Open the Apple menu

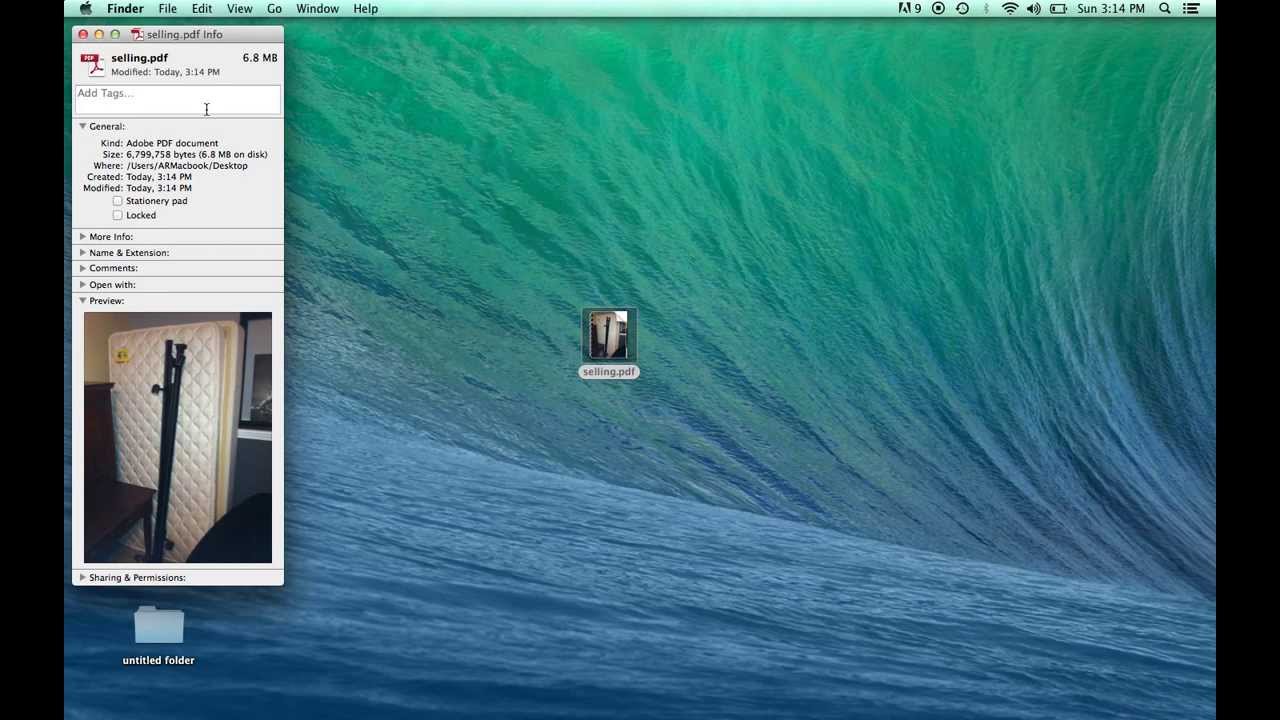tap(86, 9)
